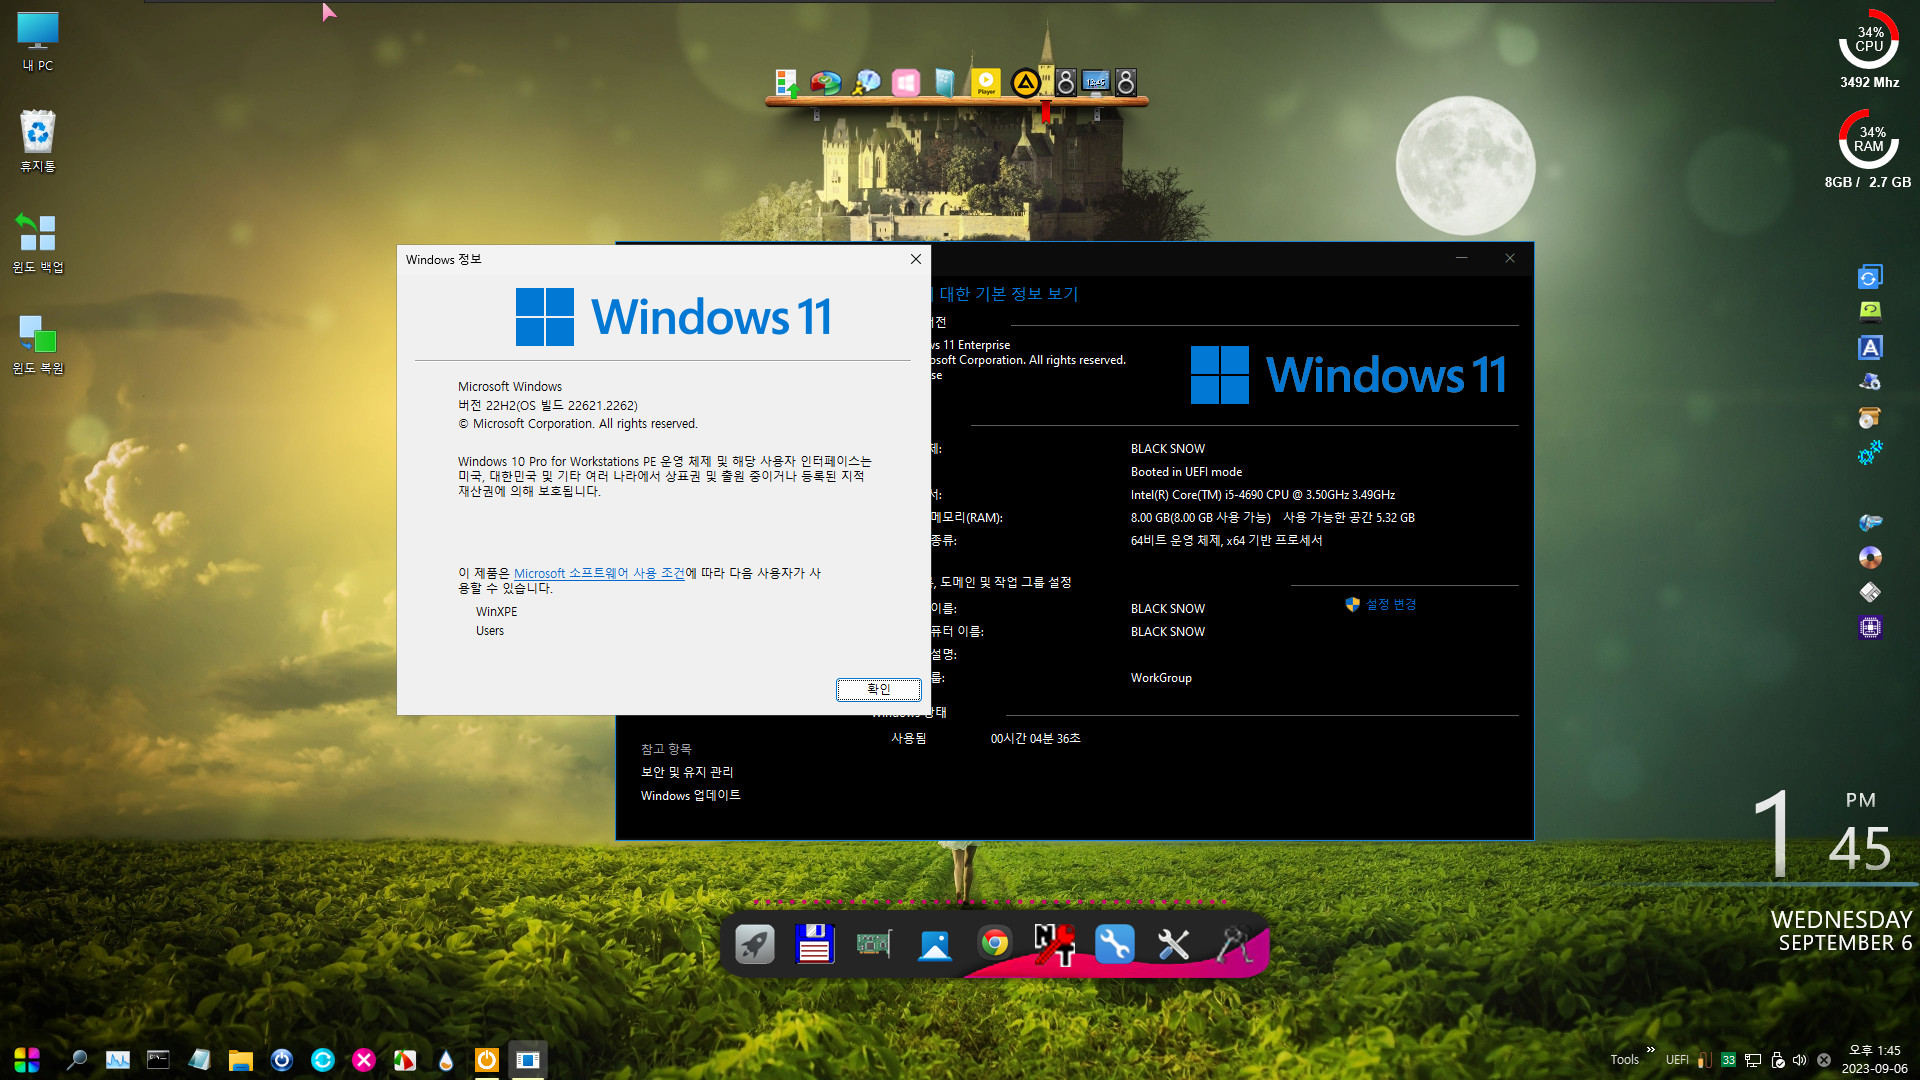Click the blue power button taskbar icon
Screen dimensions: 1920x1080
click(282, 1059)
